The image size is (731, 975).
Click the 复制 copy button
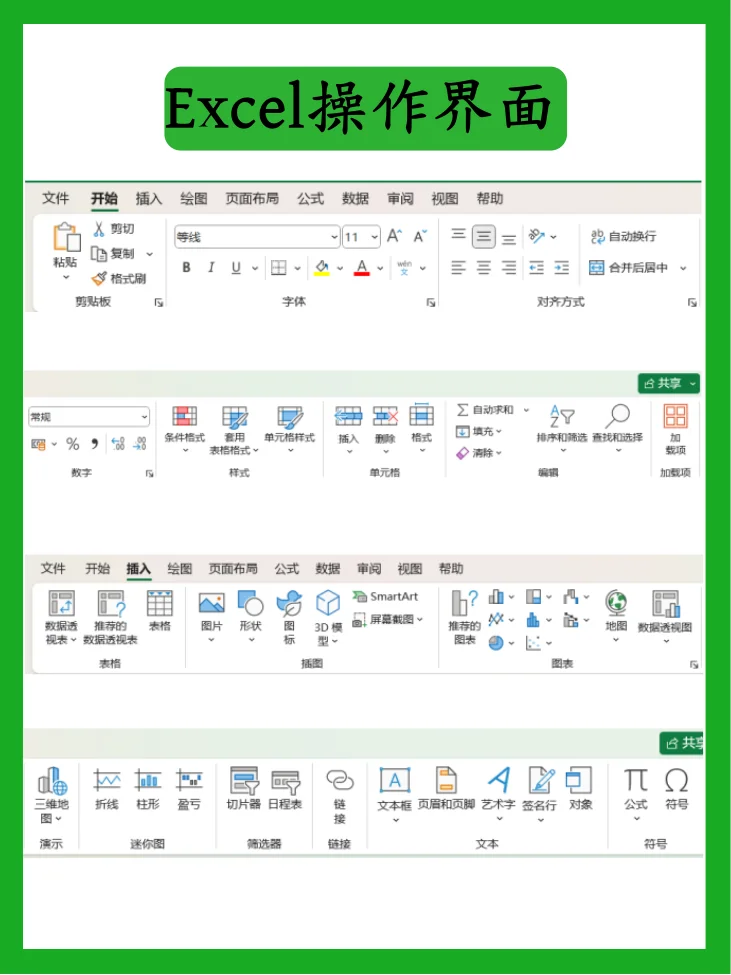click(113, 254)
